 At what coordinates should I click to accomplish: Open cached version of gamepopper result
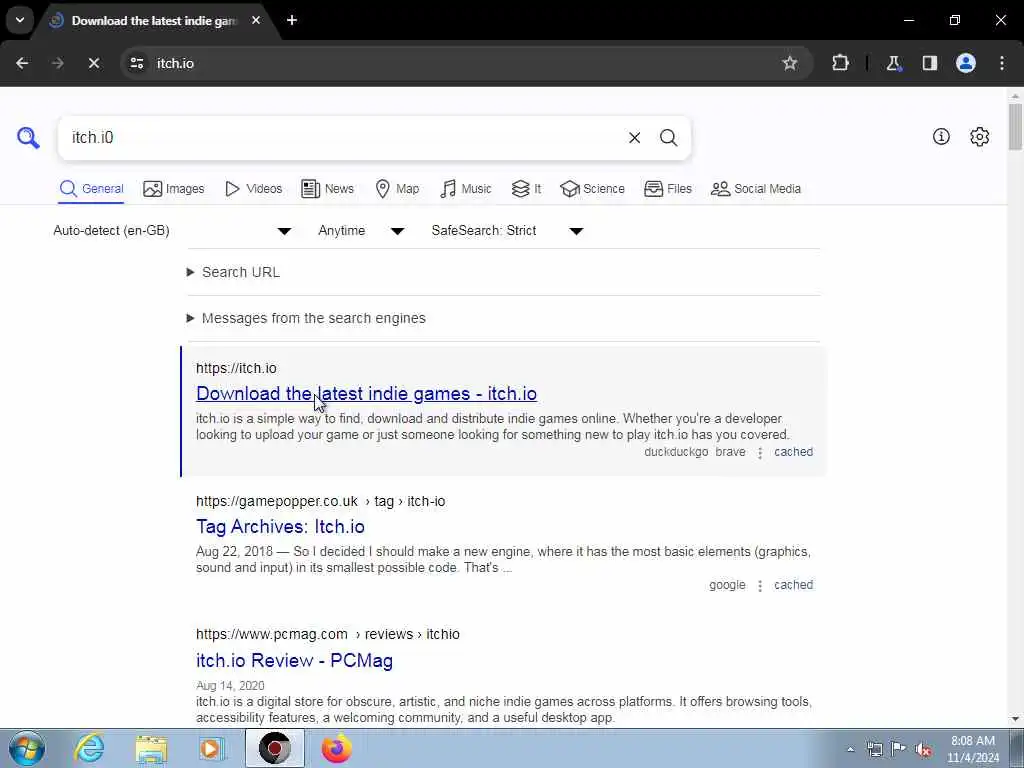pyautogui.click(x=793, y=585)
